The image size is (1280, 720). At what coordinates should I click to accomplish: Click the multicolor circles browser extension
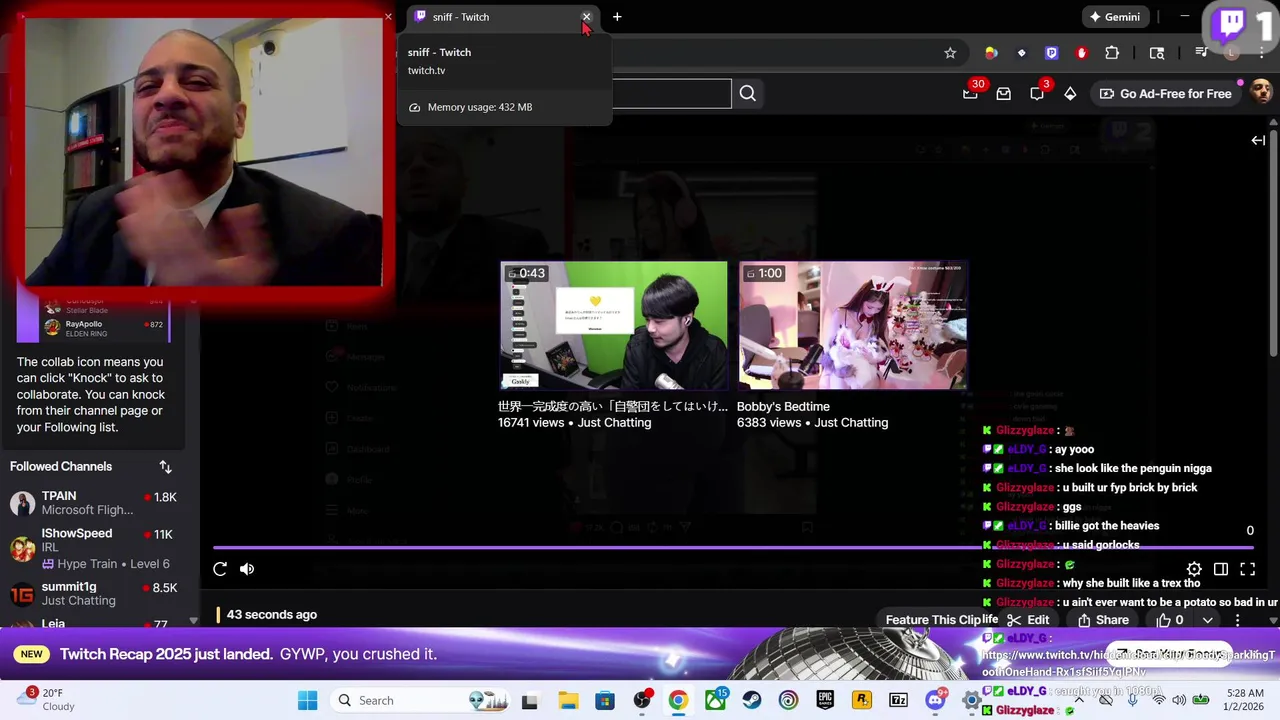991,53
